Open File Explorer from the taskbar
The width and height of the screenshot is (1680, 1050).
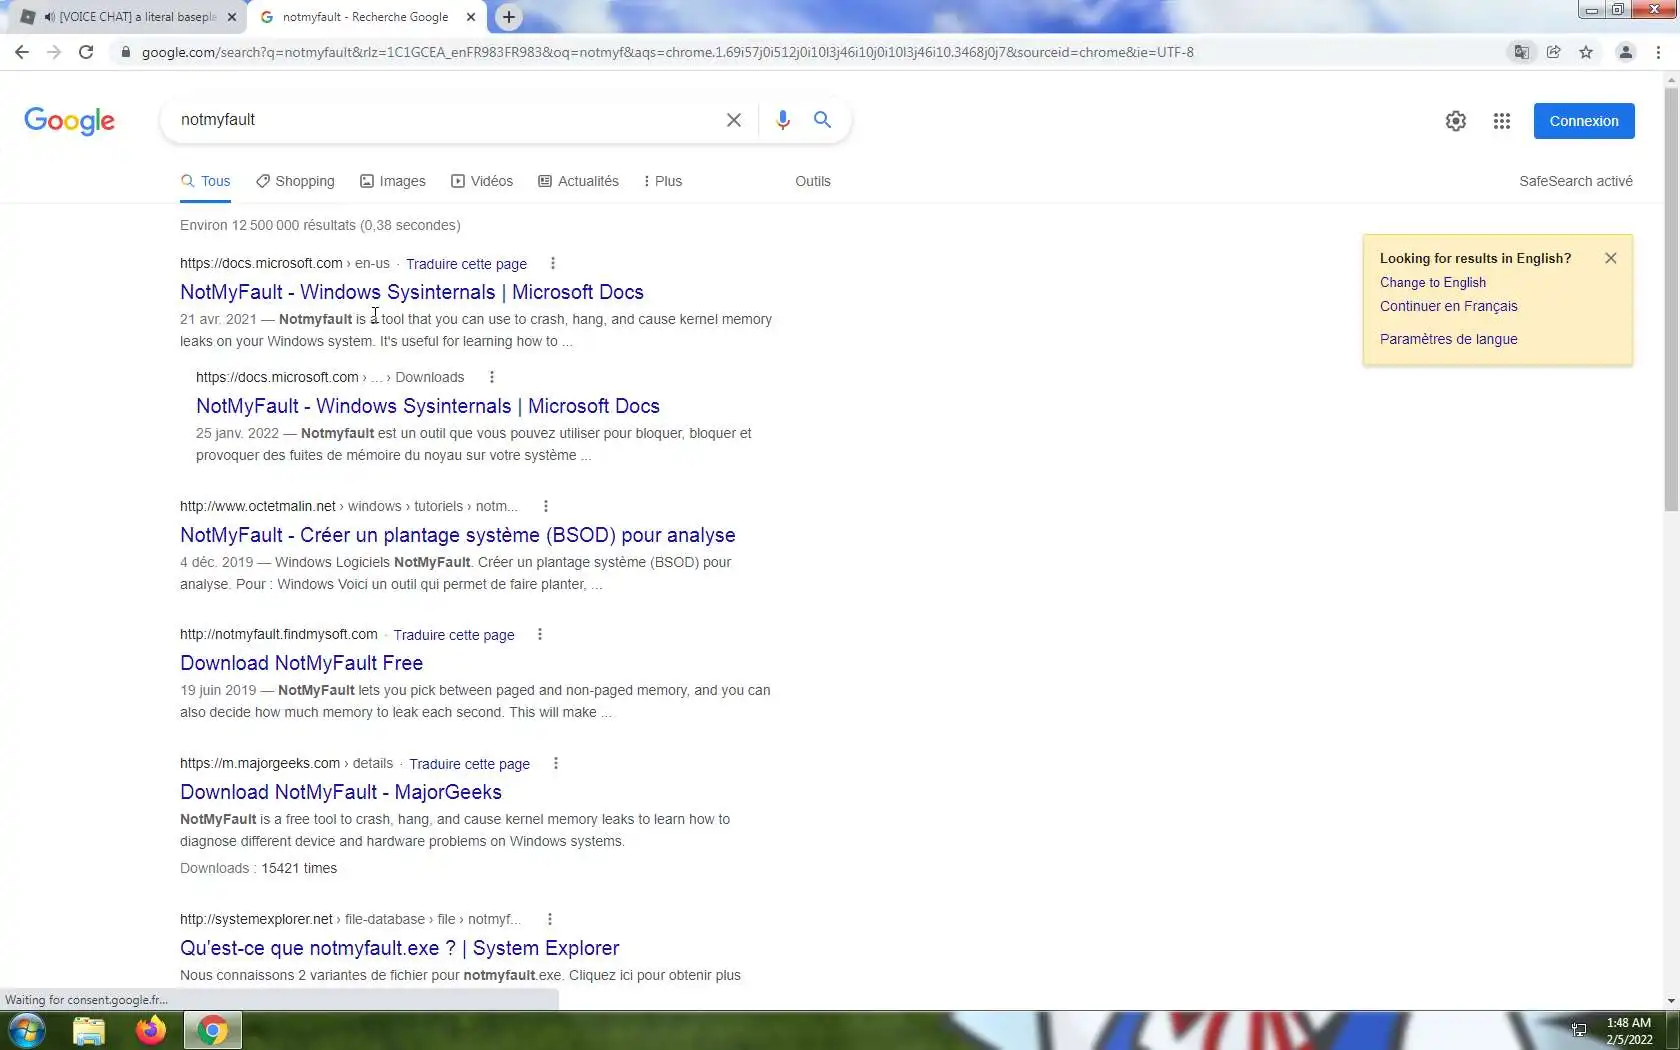[89, 1030]
